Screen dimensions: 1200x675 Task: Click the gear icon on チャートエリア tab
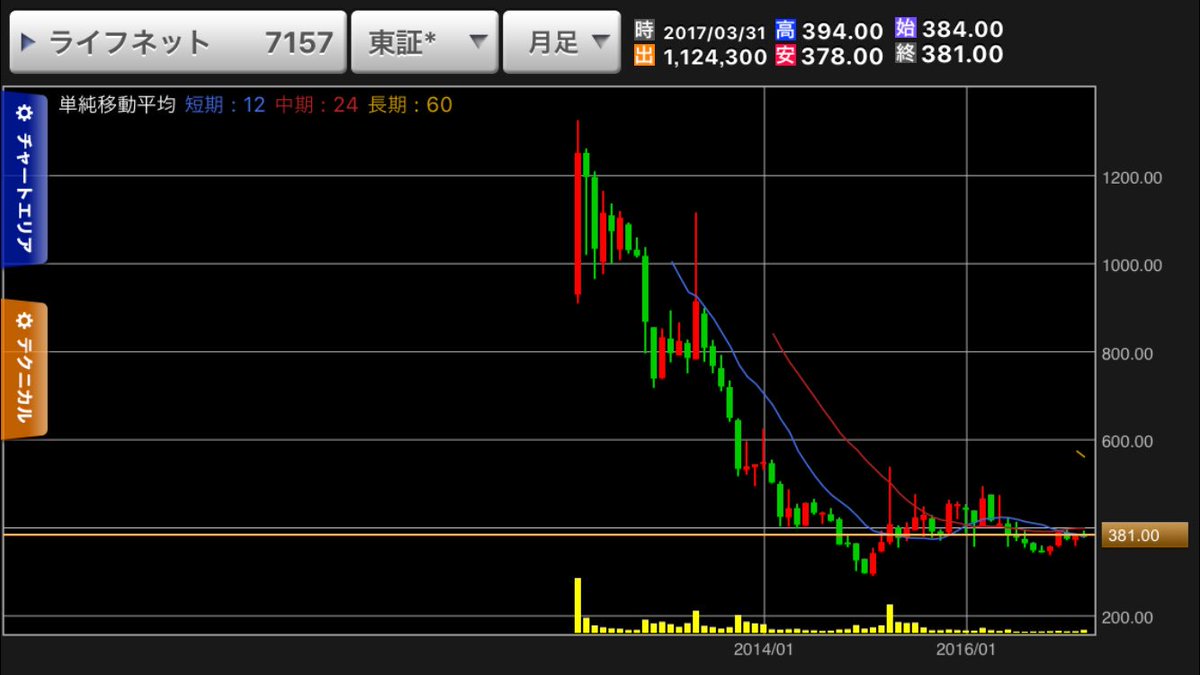(25, 112)
